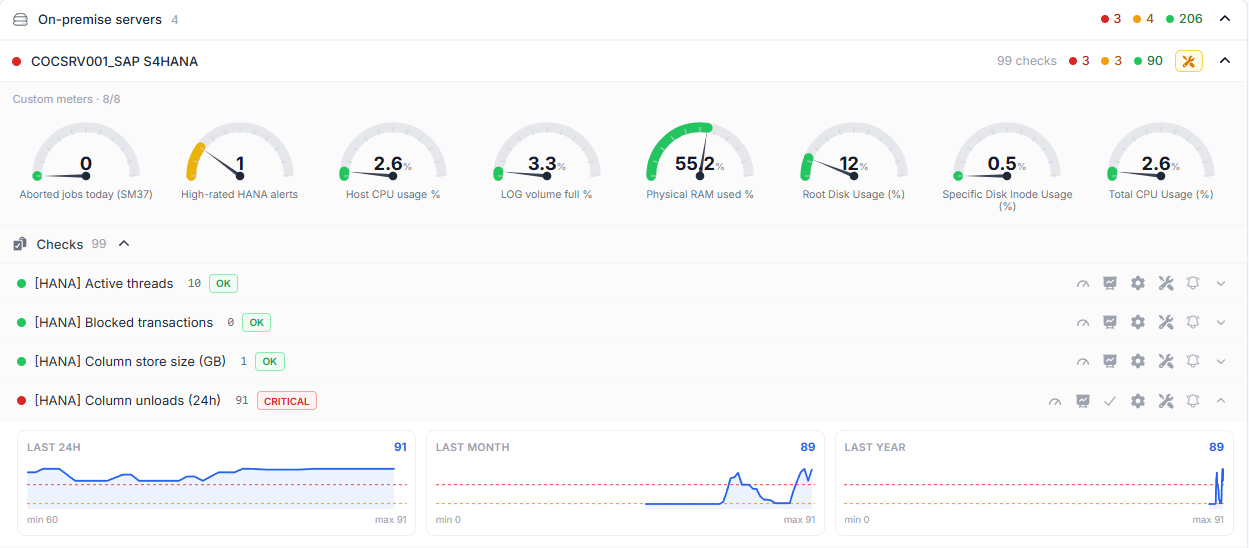1249x548 pixels.
Task: Open settings gear for Column store size check
Action: (1138, 361)
